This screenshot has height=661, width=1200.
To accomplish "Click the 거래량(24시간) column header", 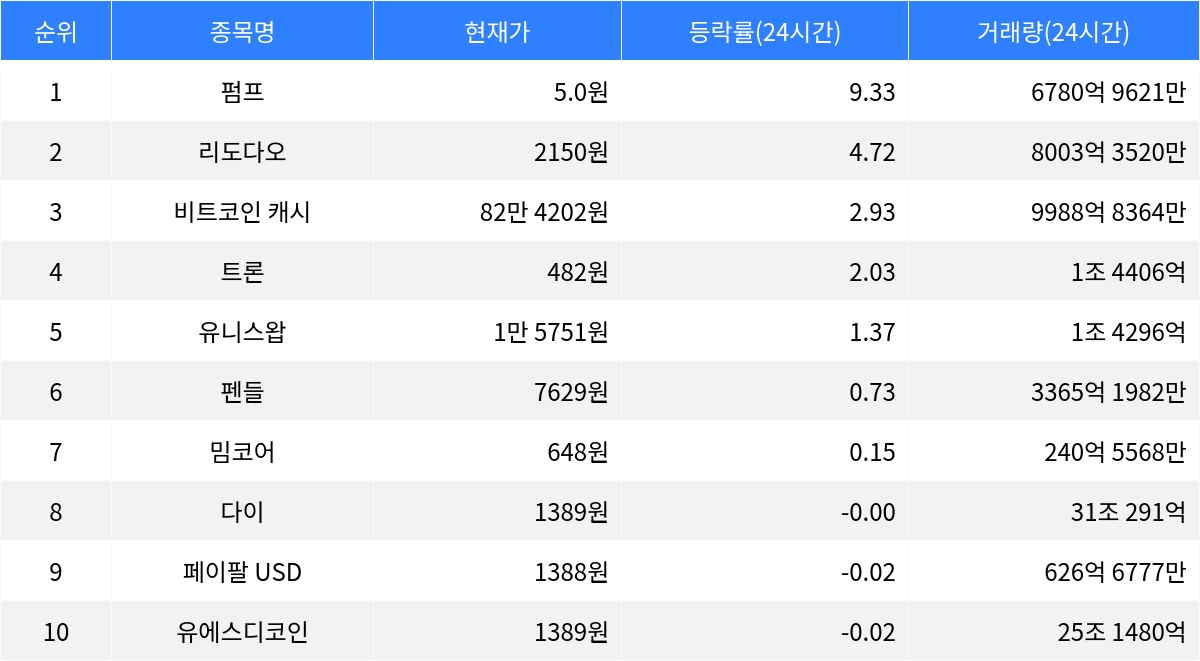I will (x=1054, y=31).
